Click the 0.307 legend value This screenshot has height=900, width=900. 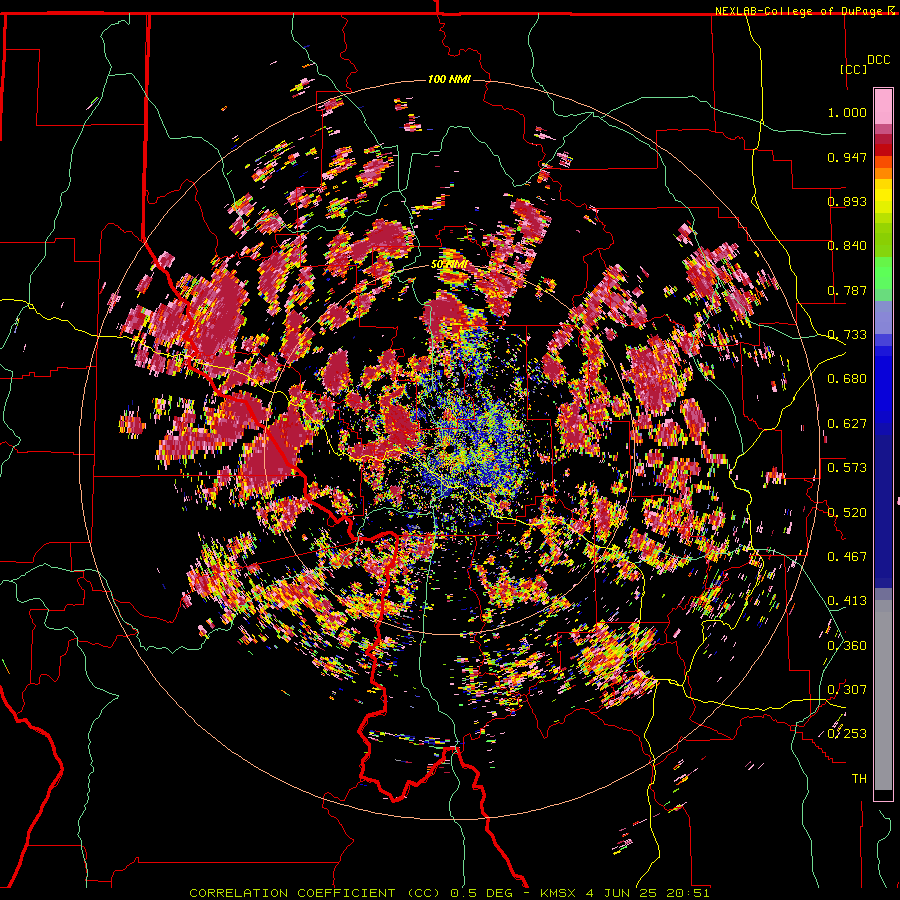(847, 690)
